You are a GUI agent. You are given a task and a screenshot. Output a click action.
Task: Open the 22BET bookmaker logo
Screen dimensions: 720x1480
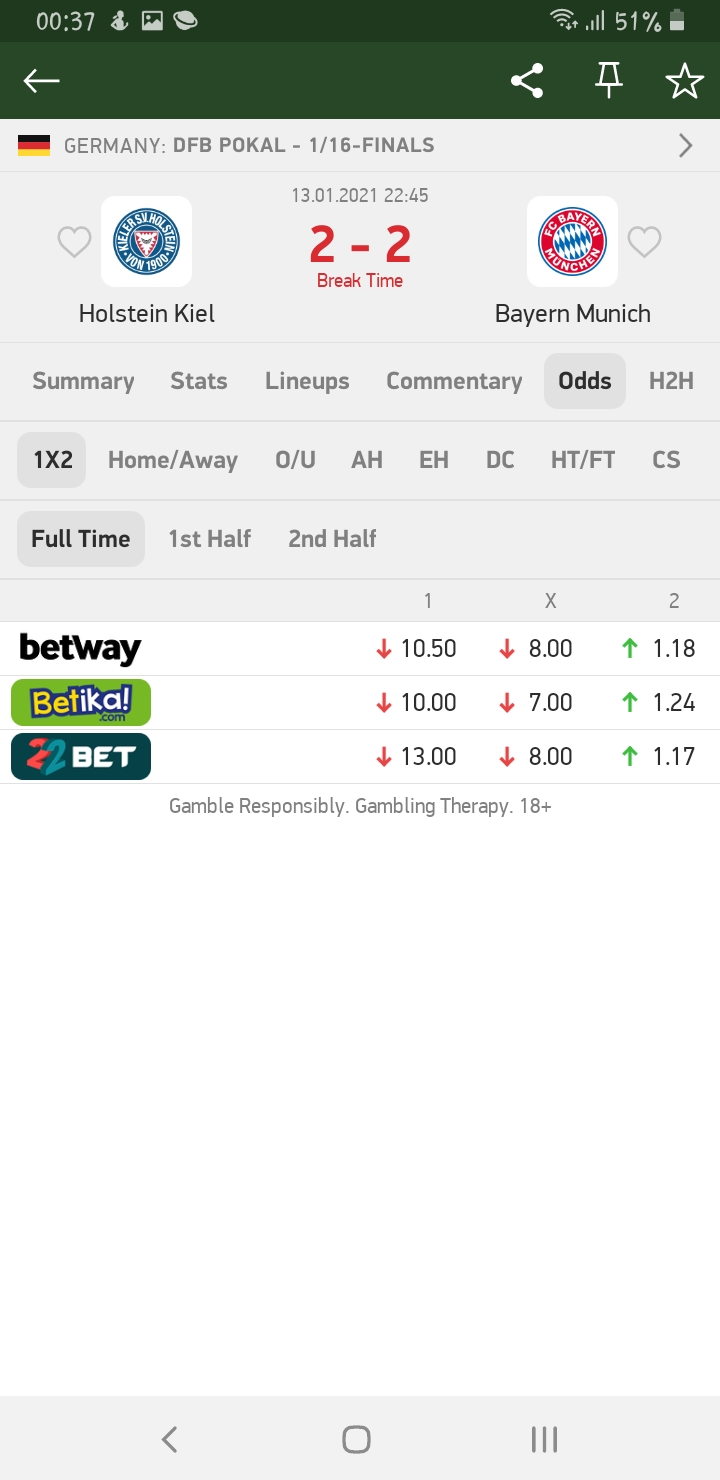click(x=81, y=757)
